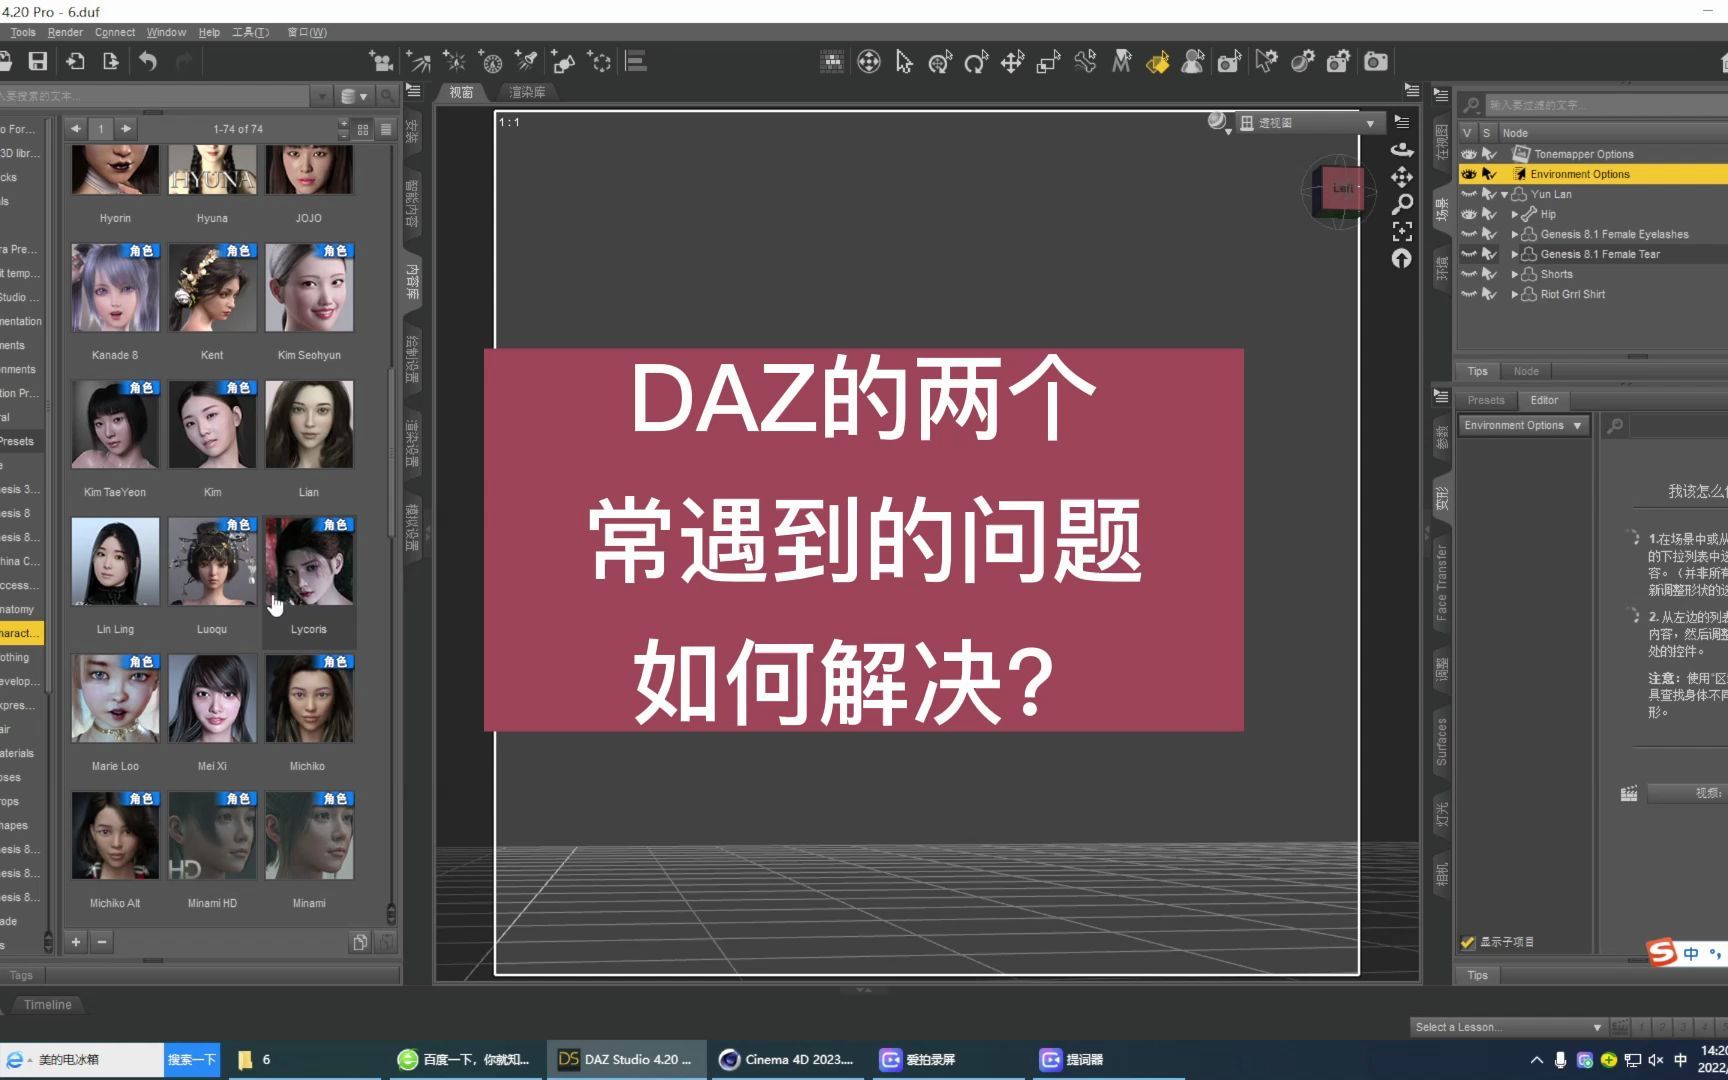Open the Select a Lesson control
The height and width of the screenshot is (1080, 1728).
click(1507, 1026)
